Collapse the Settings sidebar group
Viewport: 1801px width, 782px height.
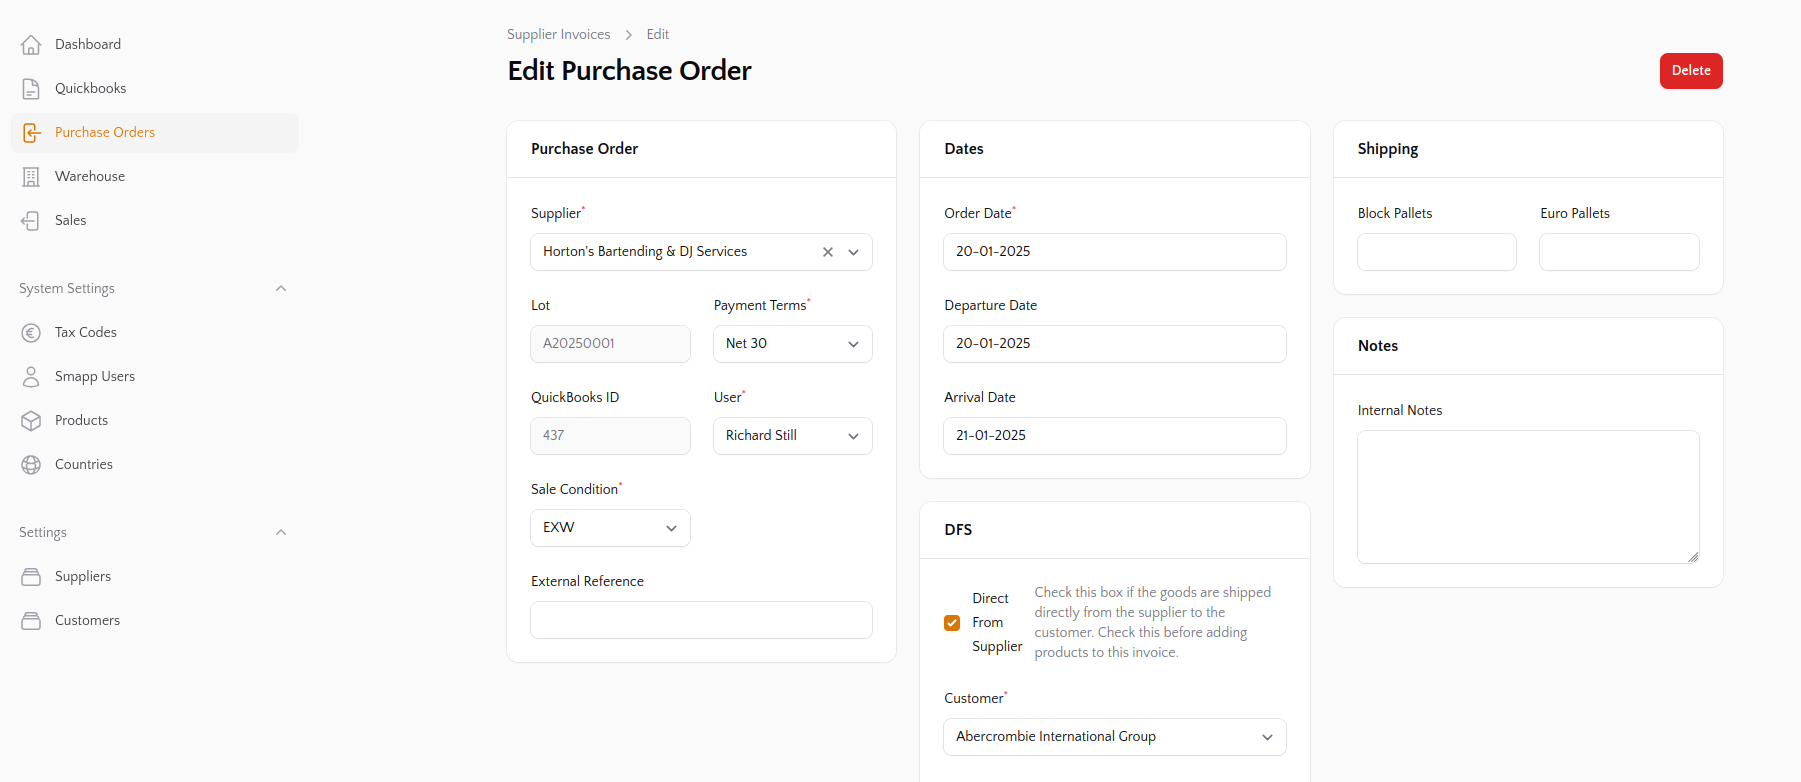pos(281,533)
